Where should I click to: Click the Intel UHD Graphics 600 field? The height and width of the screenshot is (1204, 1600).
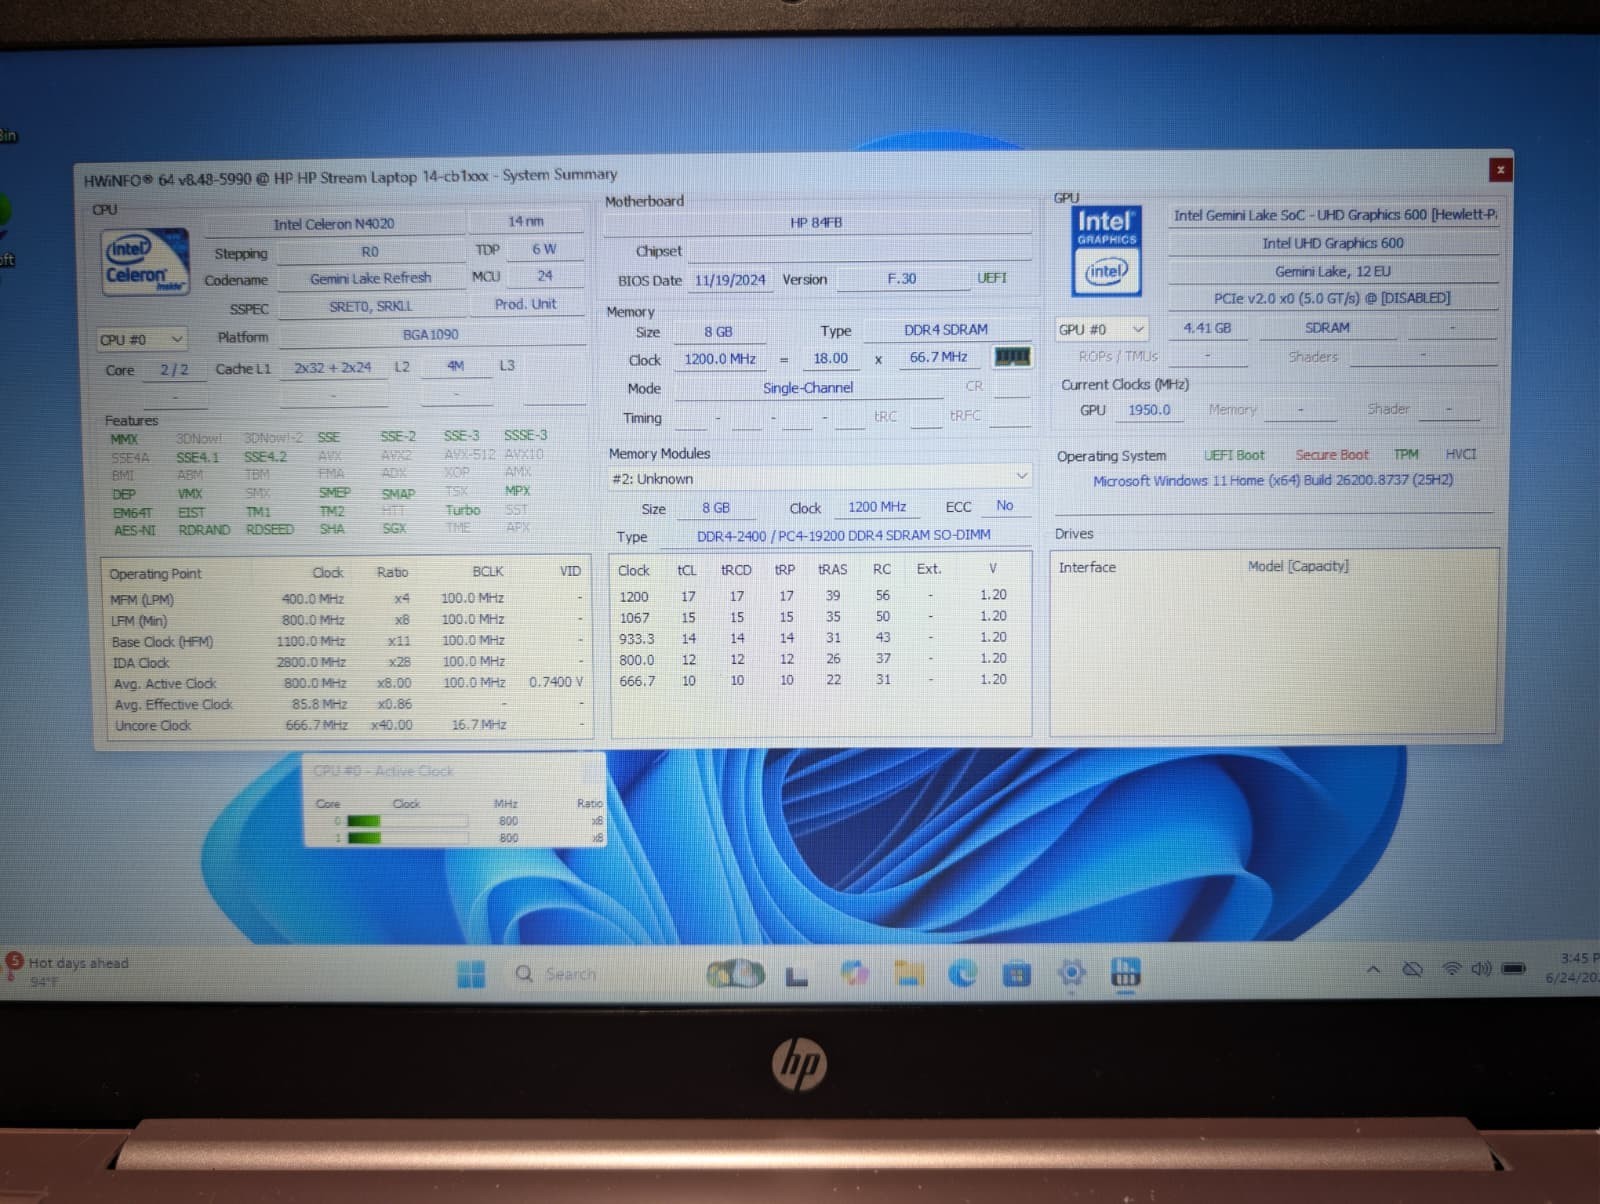(x=1333, y=243)
